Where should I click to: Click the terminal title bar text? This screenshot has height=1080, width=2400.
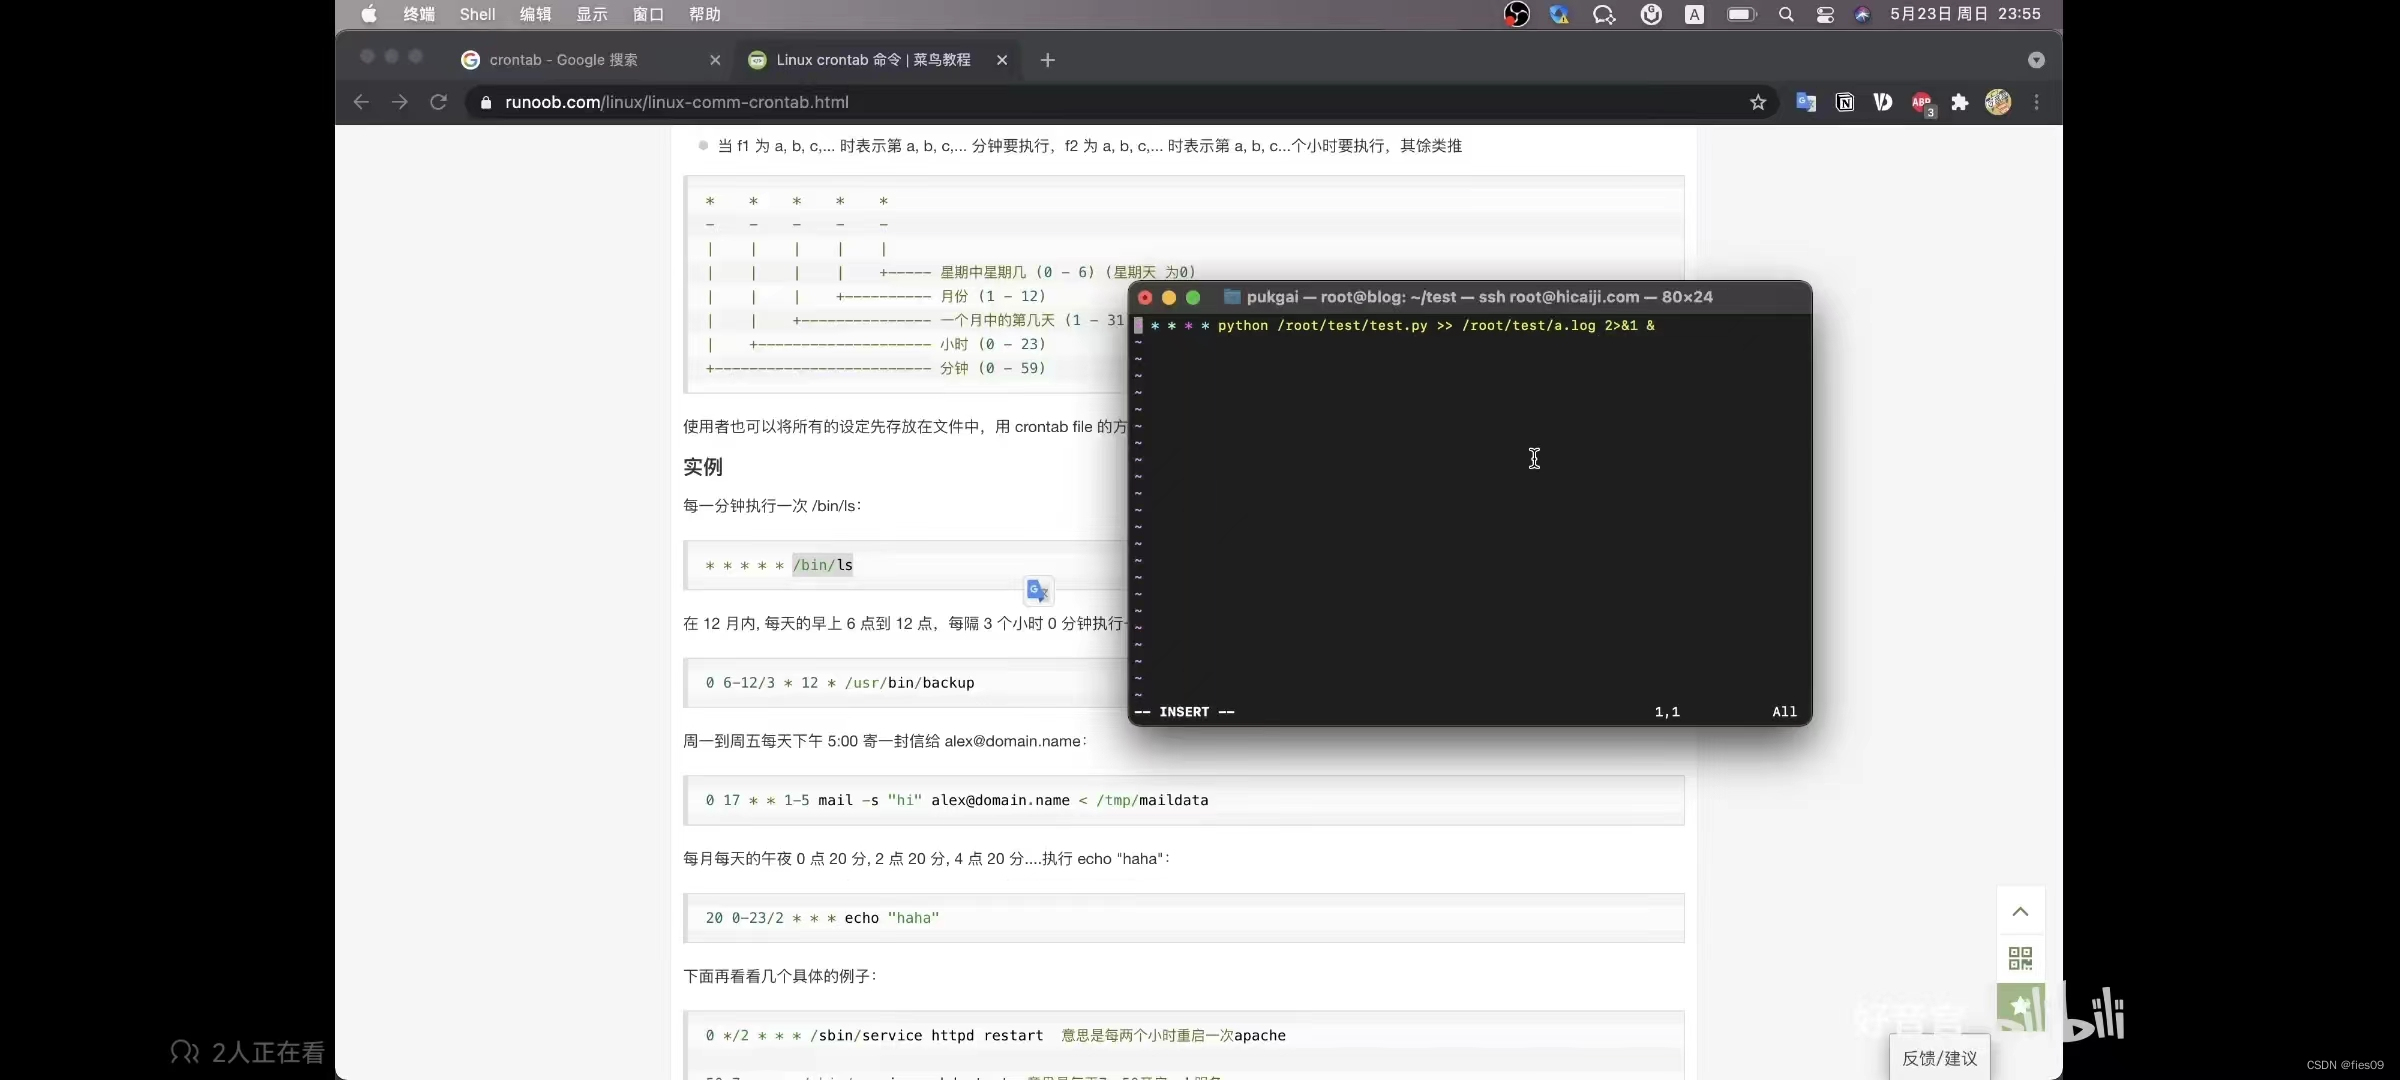1479,297
